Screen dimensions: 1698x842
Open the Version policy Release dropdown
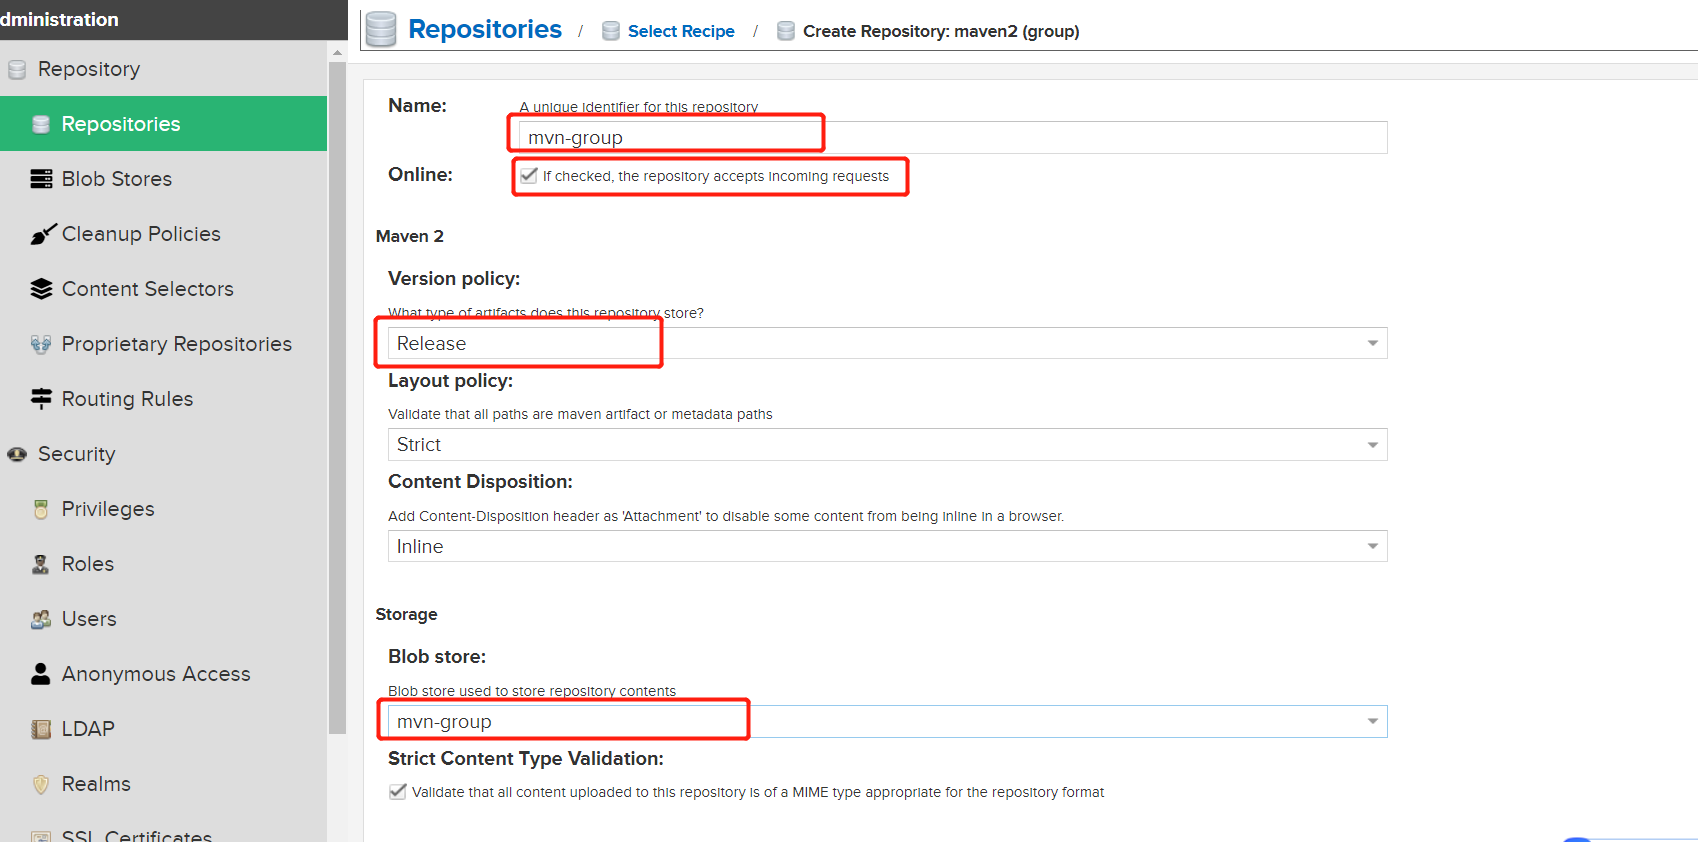[x=887, y=343]
